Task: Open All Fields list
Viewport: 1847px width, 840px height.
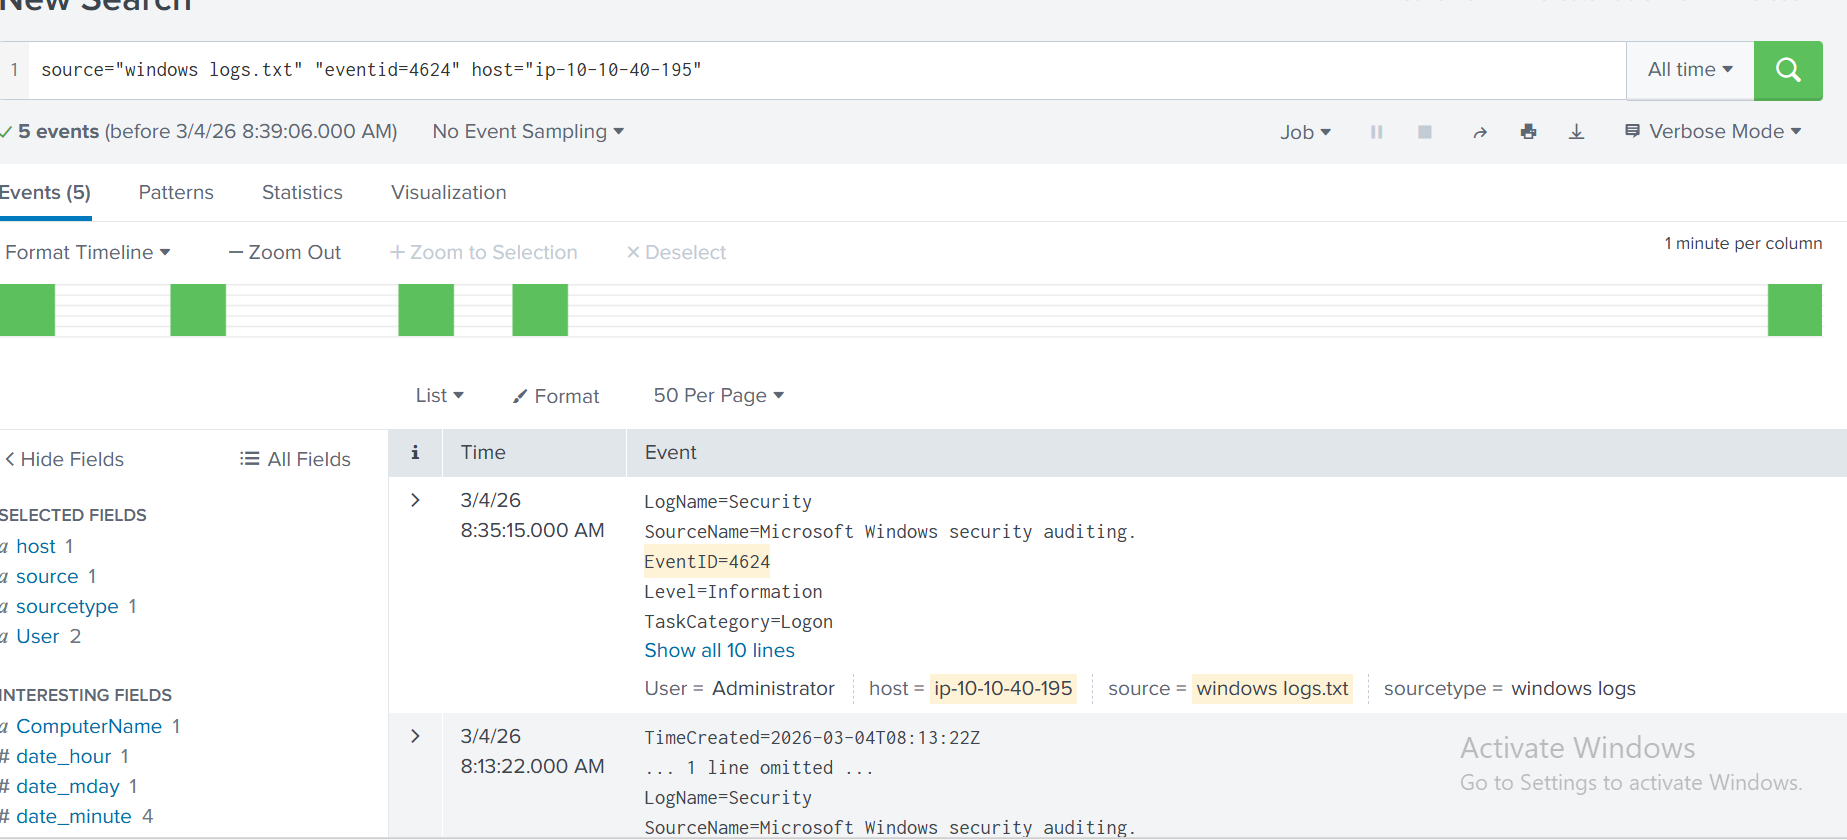Action: click(296, 459)
